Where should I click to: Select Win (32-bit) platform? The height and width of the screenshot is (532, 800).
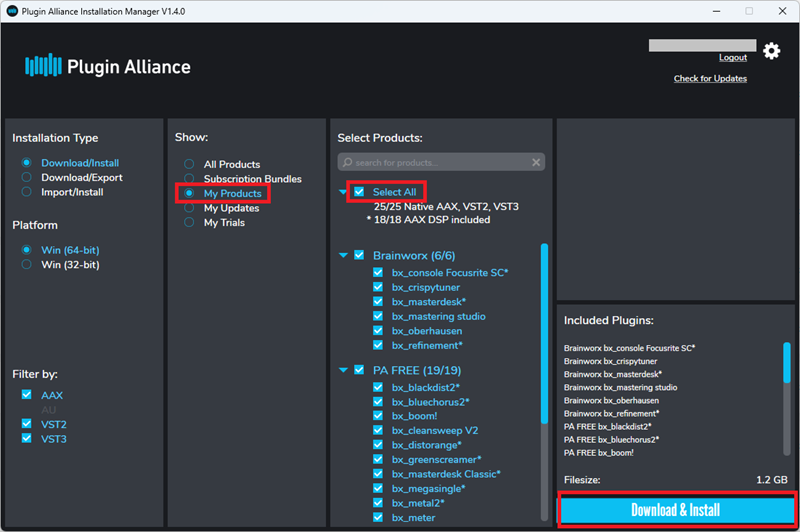[27, 265]
